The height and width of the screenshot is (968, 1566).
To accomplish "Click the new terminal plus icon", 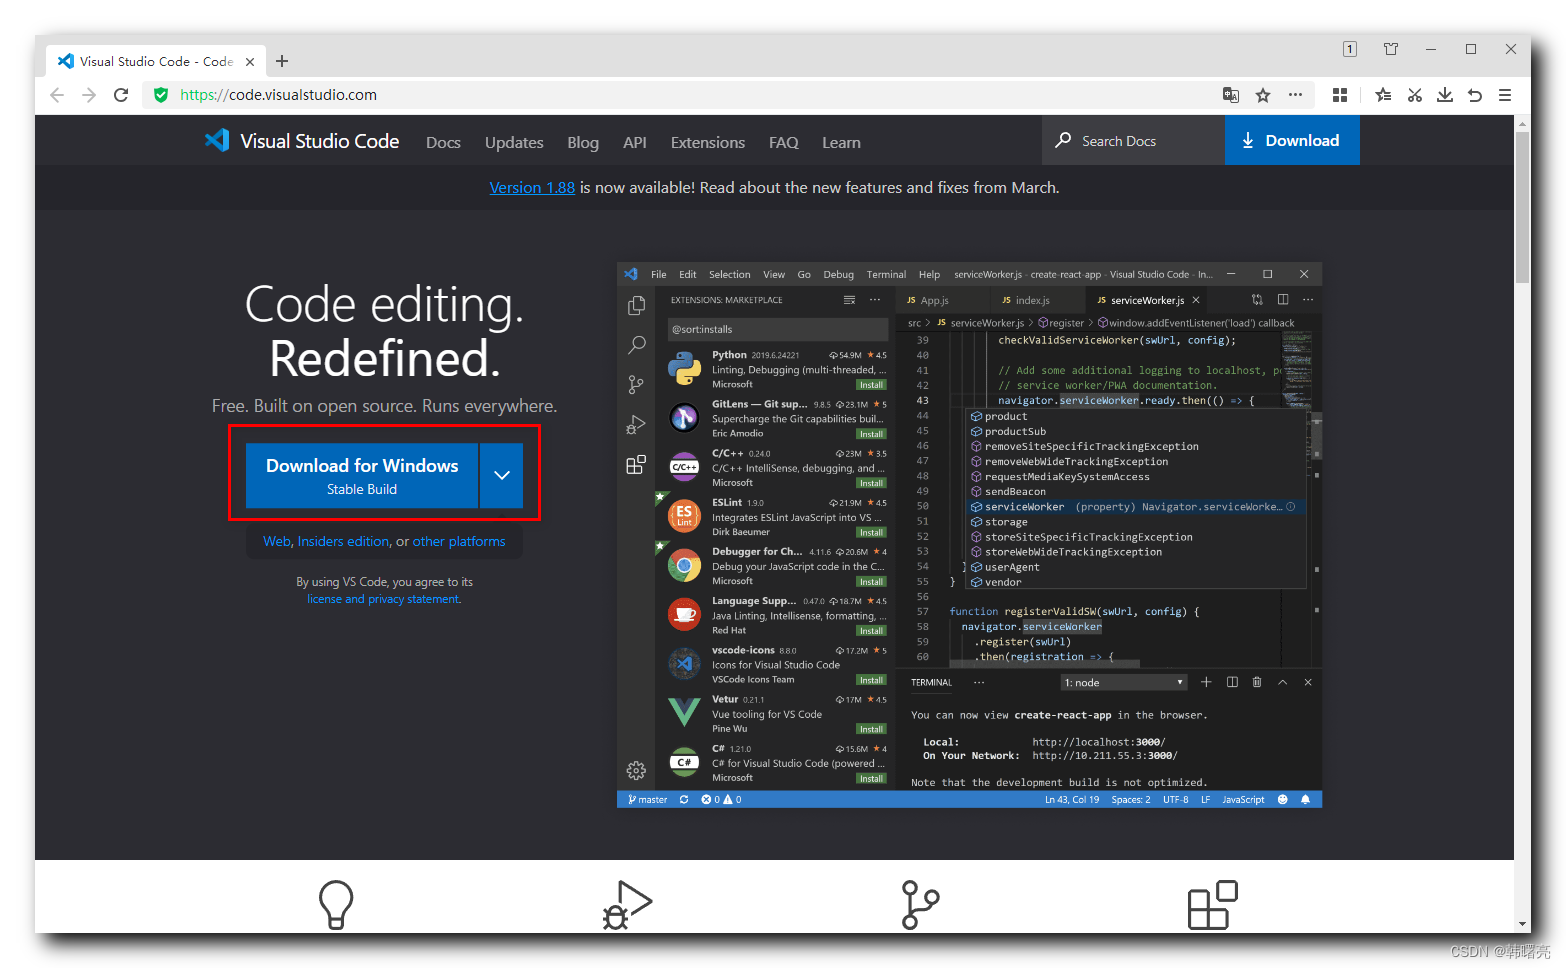I will 1206,682.
